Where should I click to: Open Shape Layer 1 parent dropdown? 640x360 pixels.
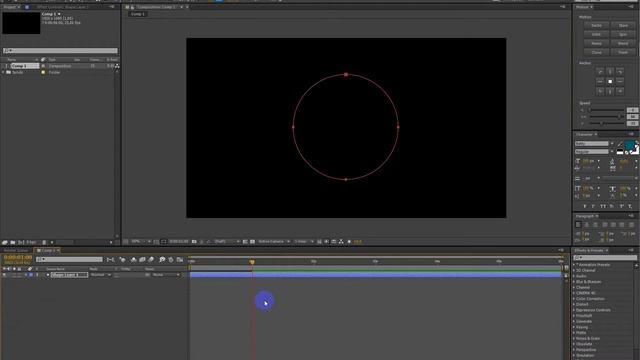166,275
